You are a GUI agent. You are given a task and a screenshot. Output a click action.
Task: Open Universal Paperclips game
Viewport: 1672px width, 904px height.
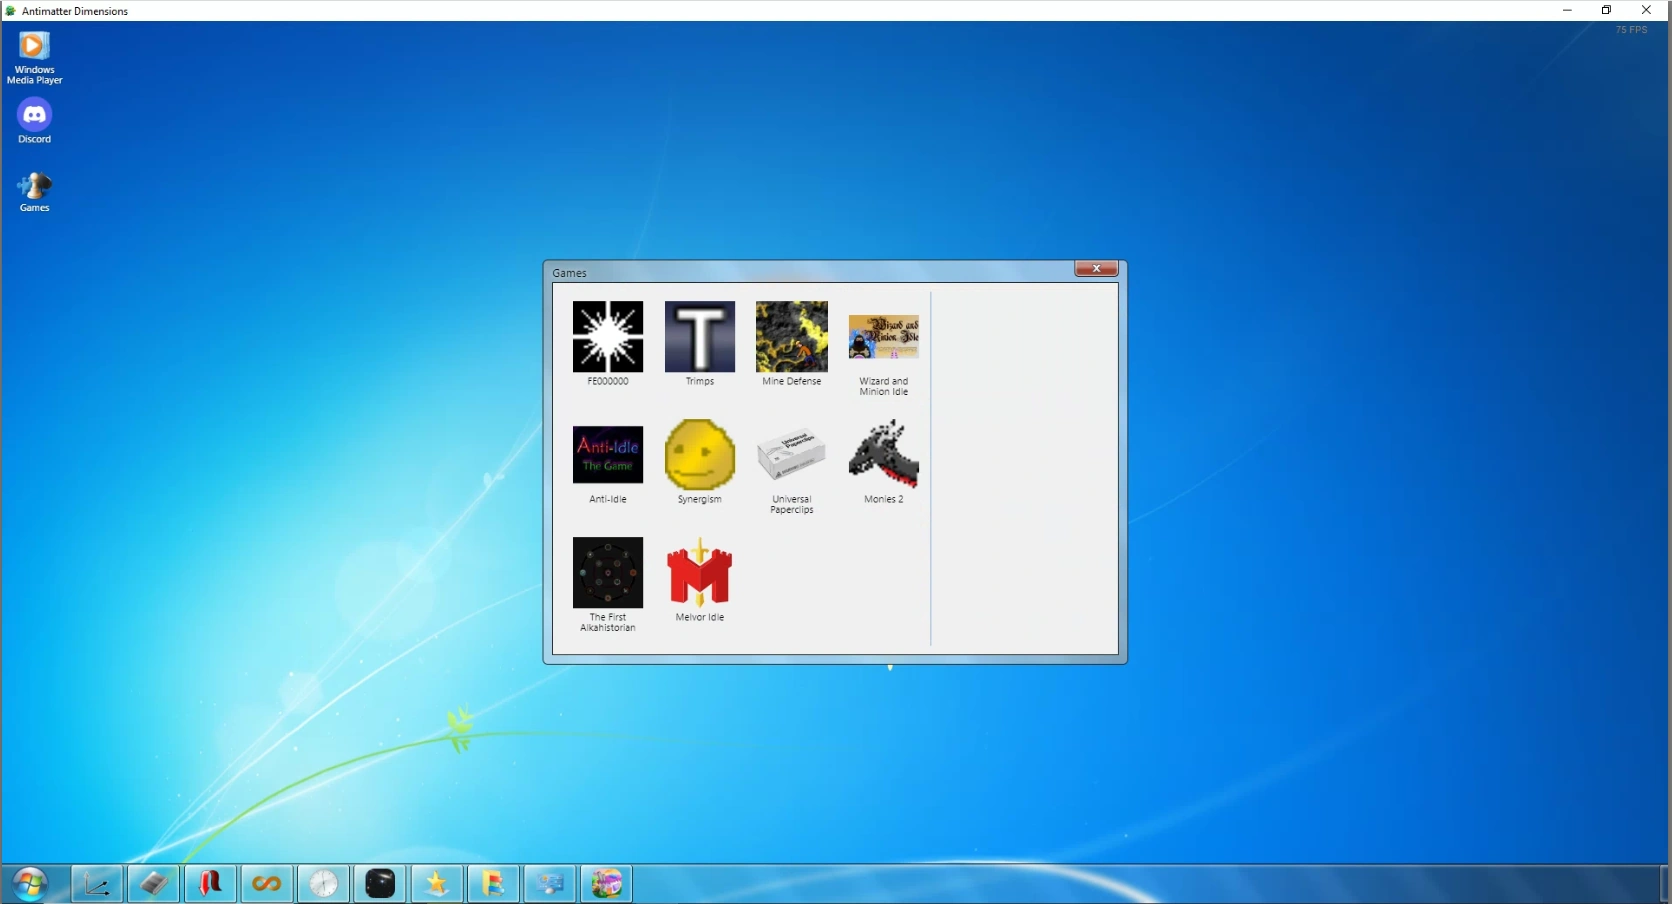point(792,455)
